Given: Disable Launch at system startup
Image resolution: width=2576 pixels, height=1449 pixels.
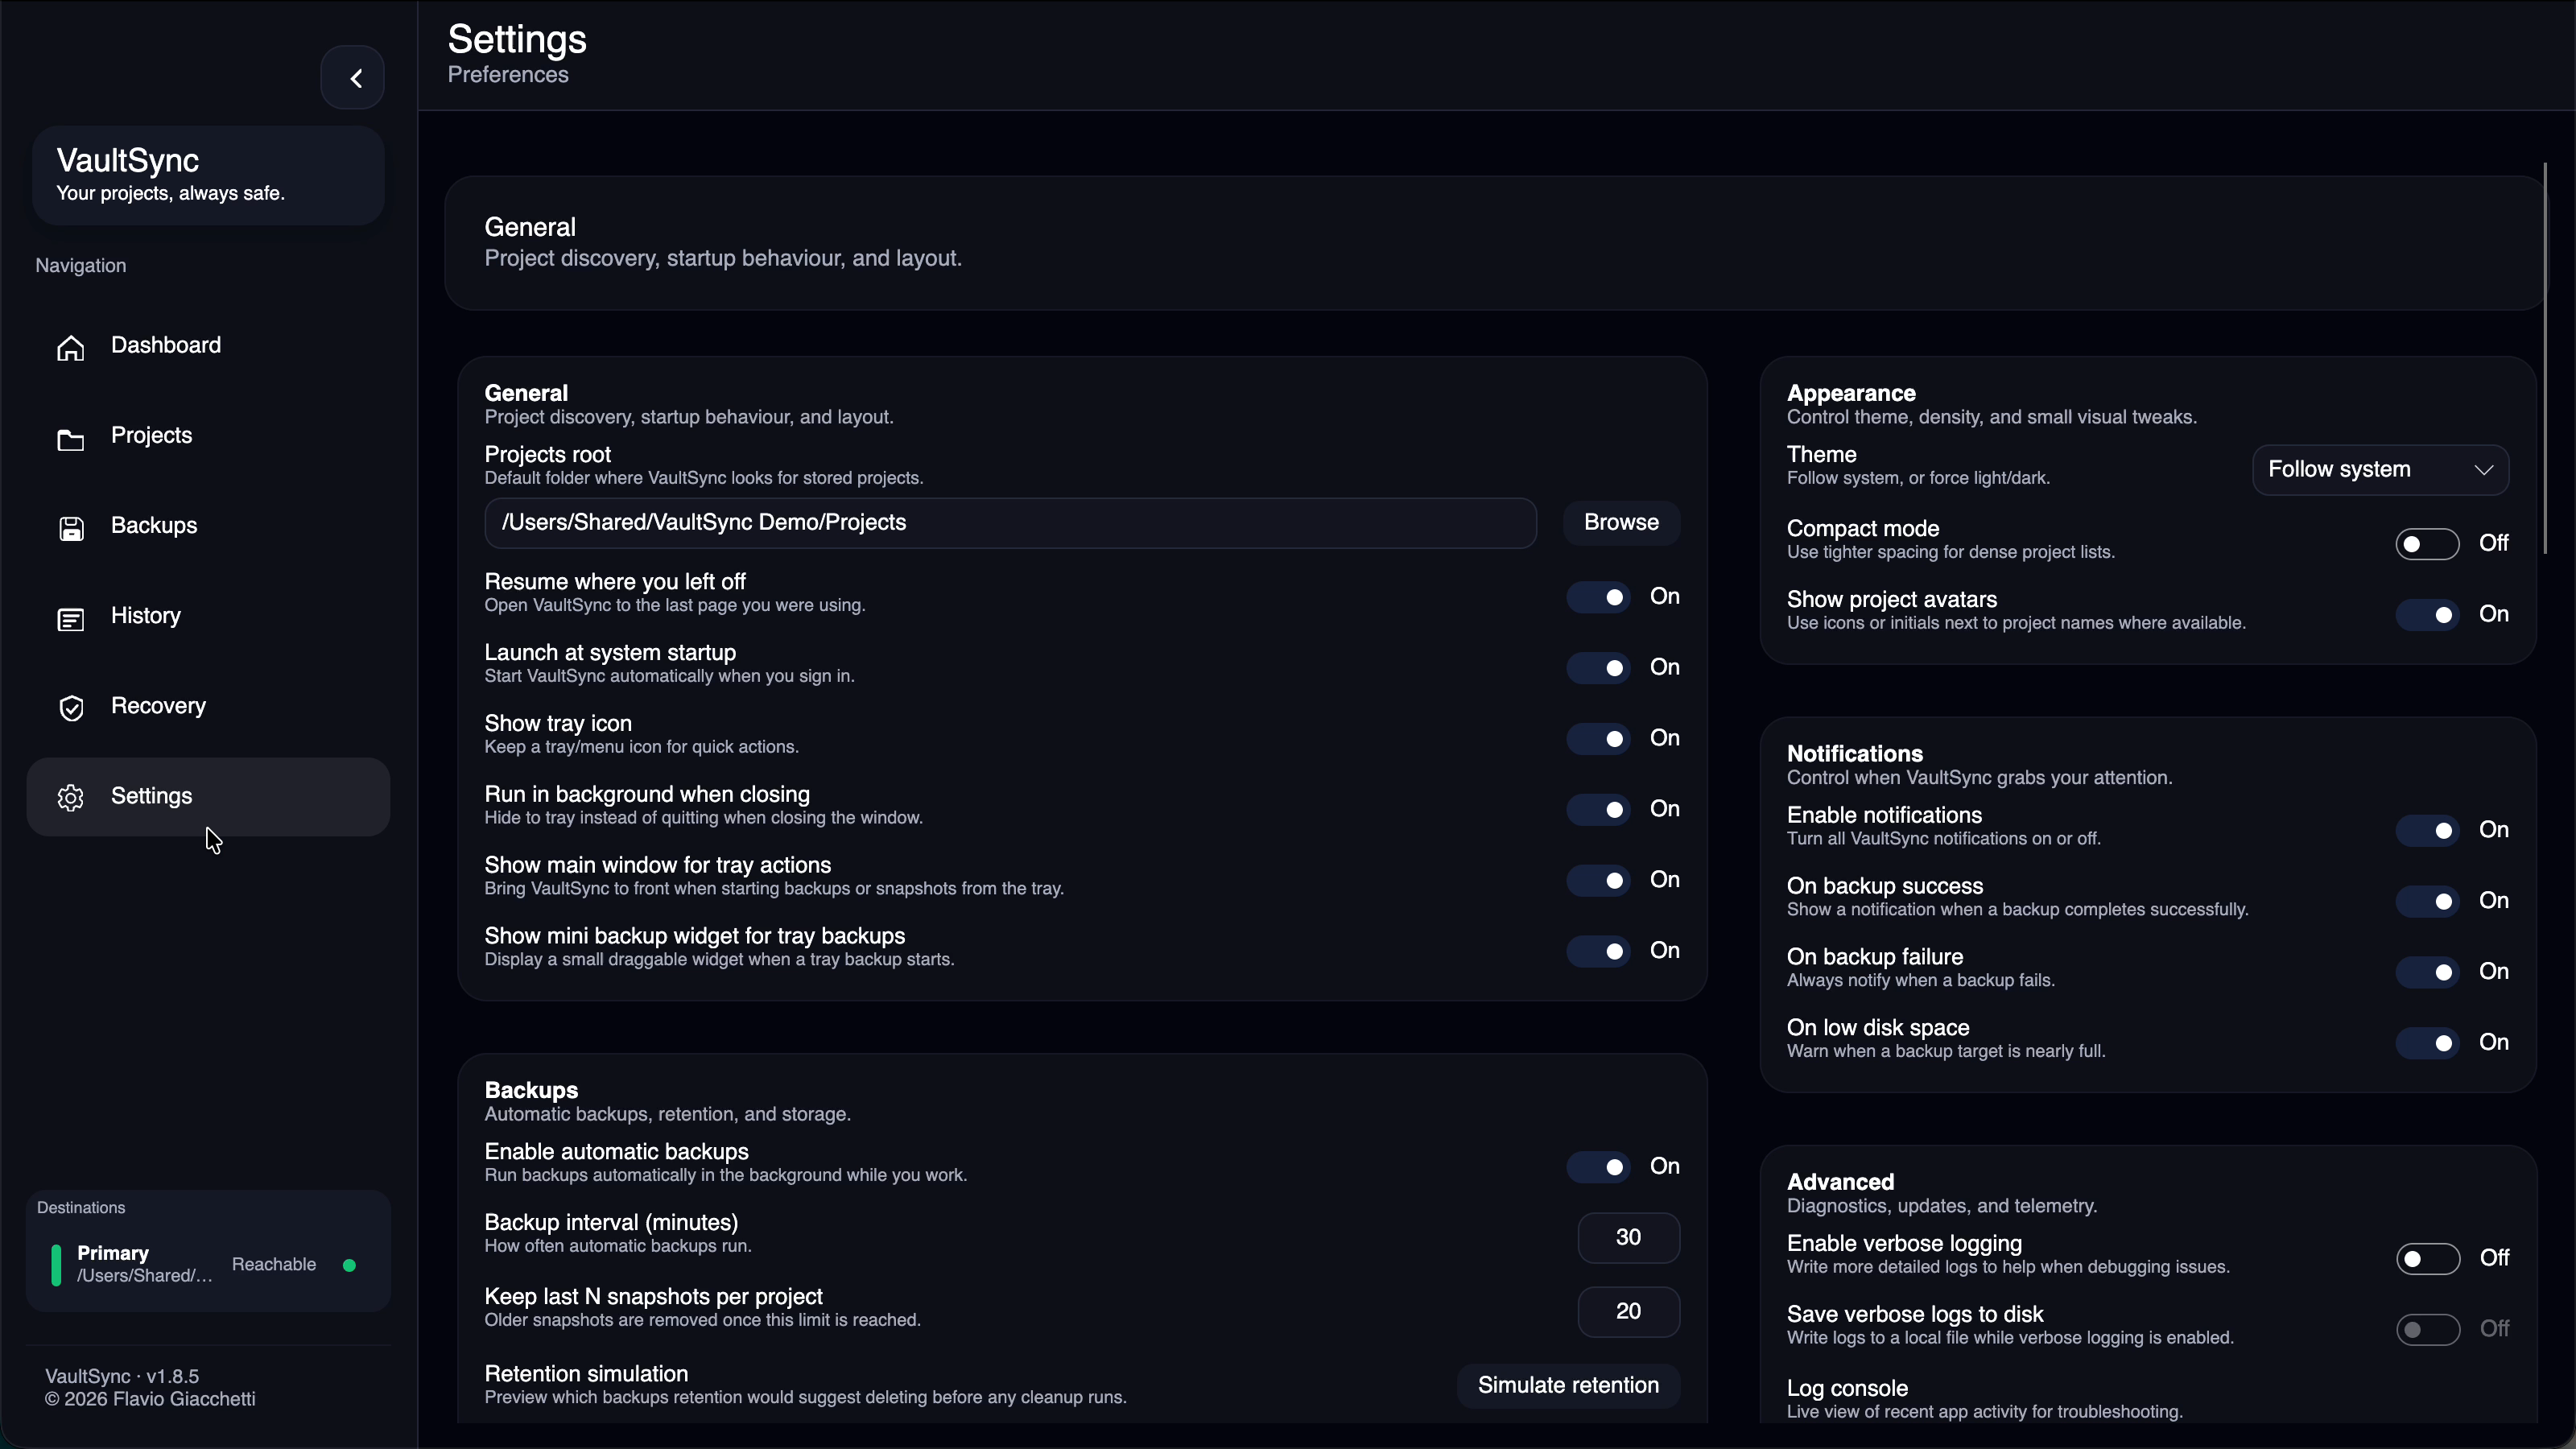Looking at the screenshot, I should click(x=1598, y=668).
